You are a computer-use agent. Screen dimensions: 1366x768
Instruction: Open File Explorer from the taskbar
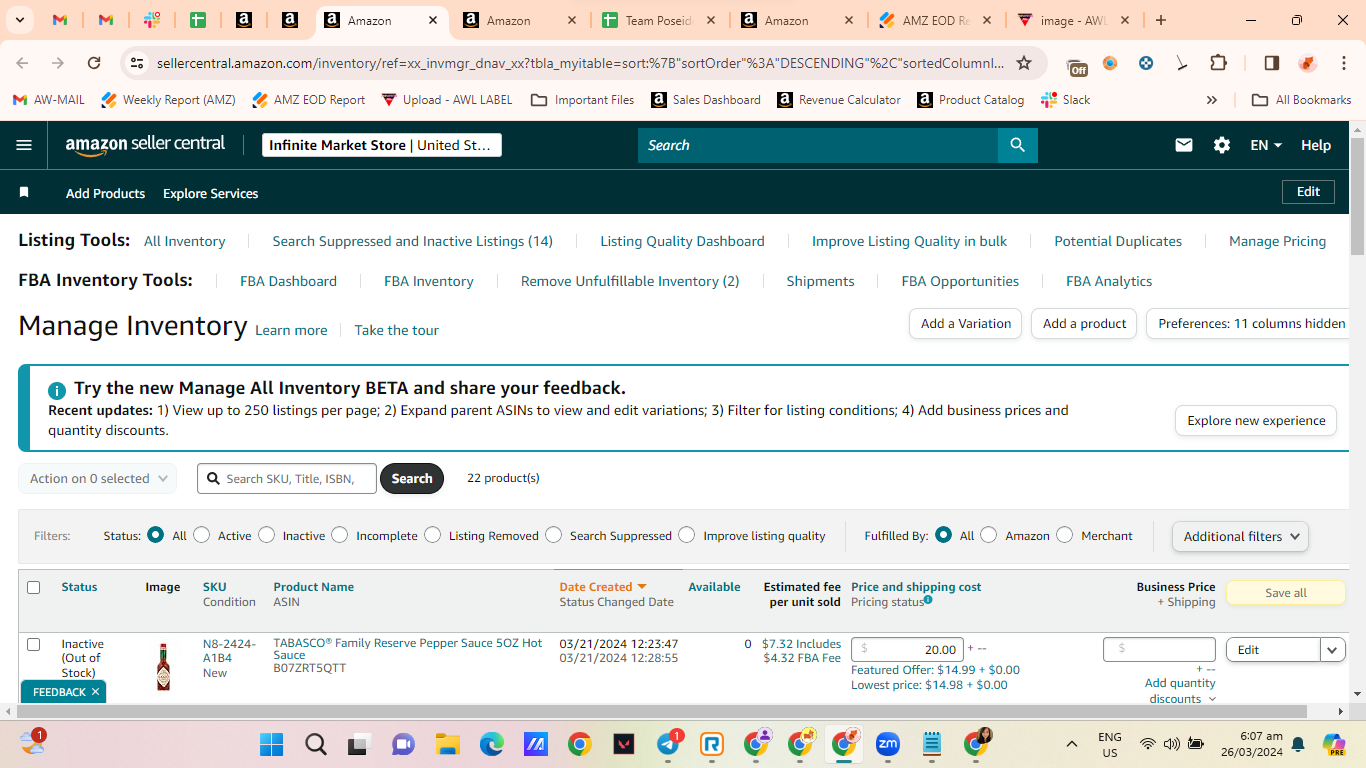(447, 744)
